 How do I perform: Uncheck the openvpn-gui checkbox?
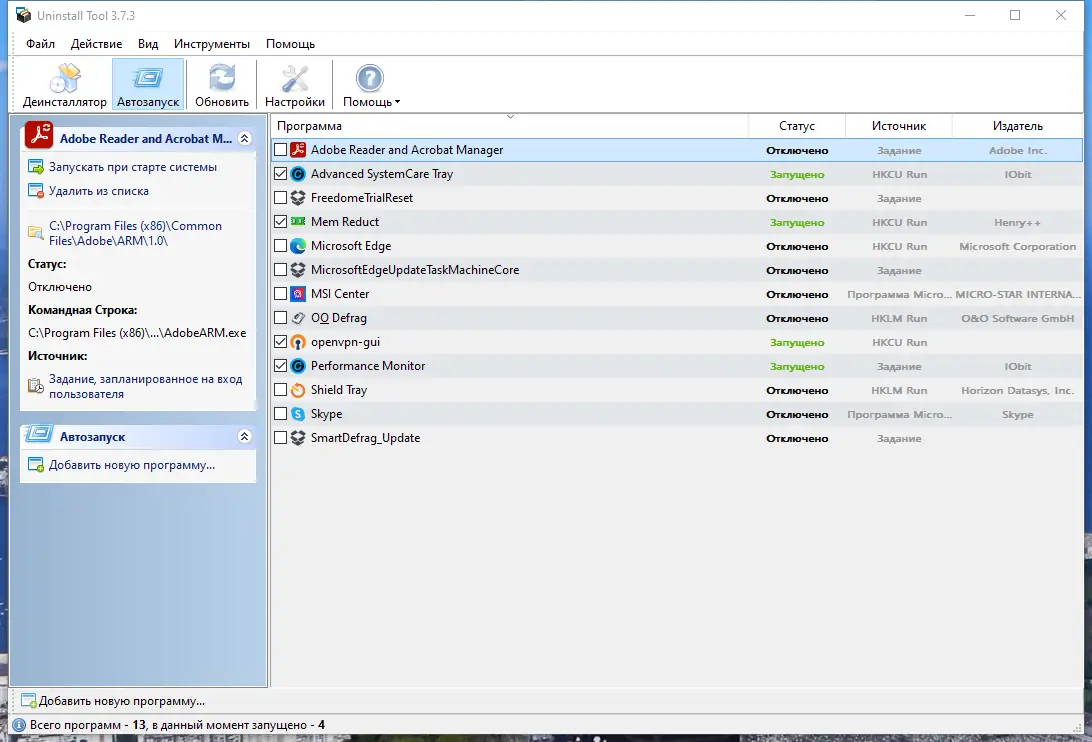tap(281, 342)
